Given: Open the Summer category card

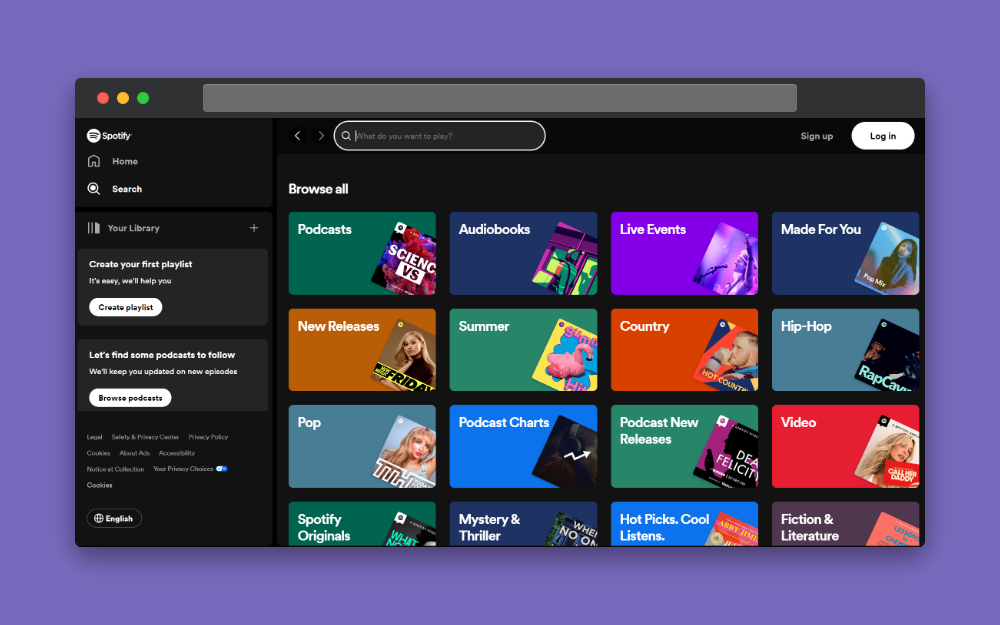Looking at the screenshot, I should click(523, 350).
